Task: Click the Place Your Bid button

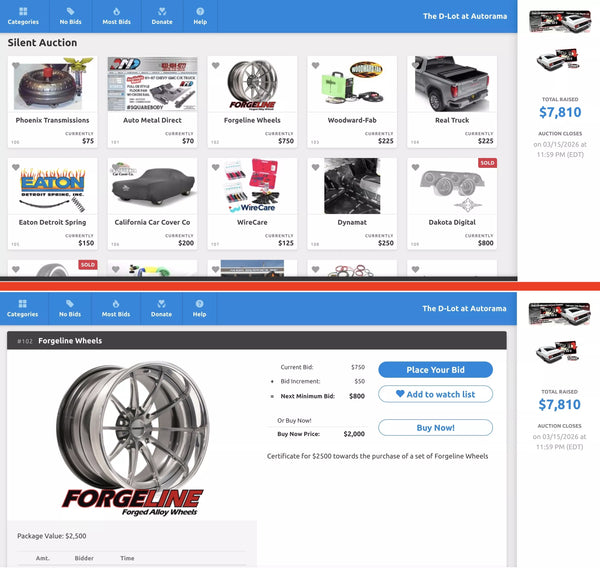Action: pos(435,370)
